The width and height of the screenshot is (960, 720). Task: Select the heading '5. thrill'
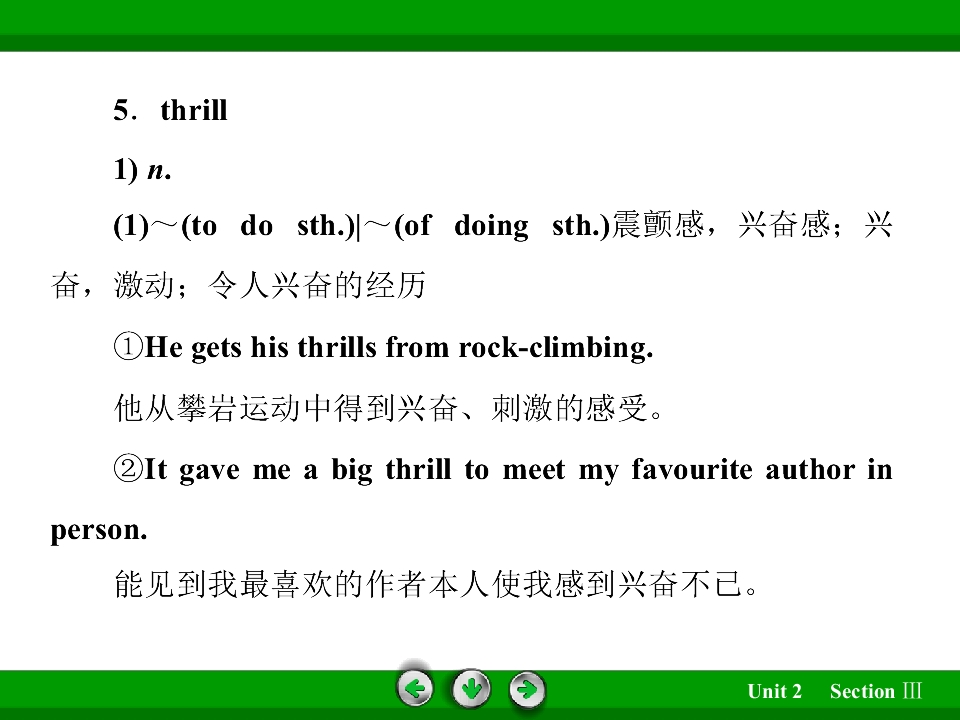[170, 110]
